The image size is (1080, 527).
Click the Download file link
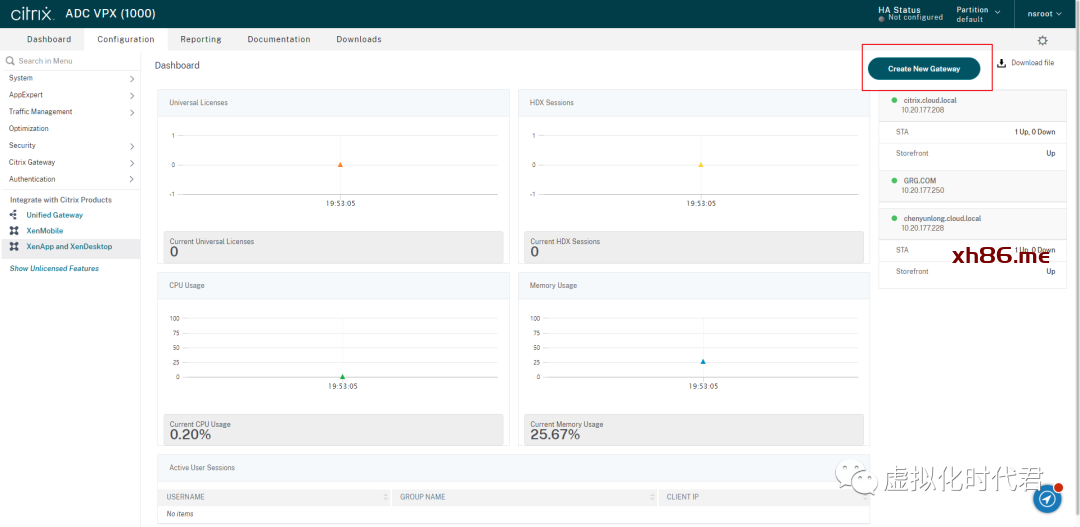[x=1032, y=63]
